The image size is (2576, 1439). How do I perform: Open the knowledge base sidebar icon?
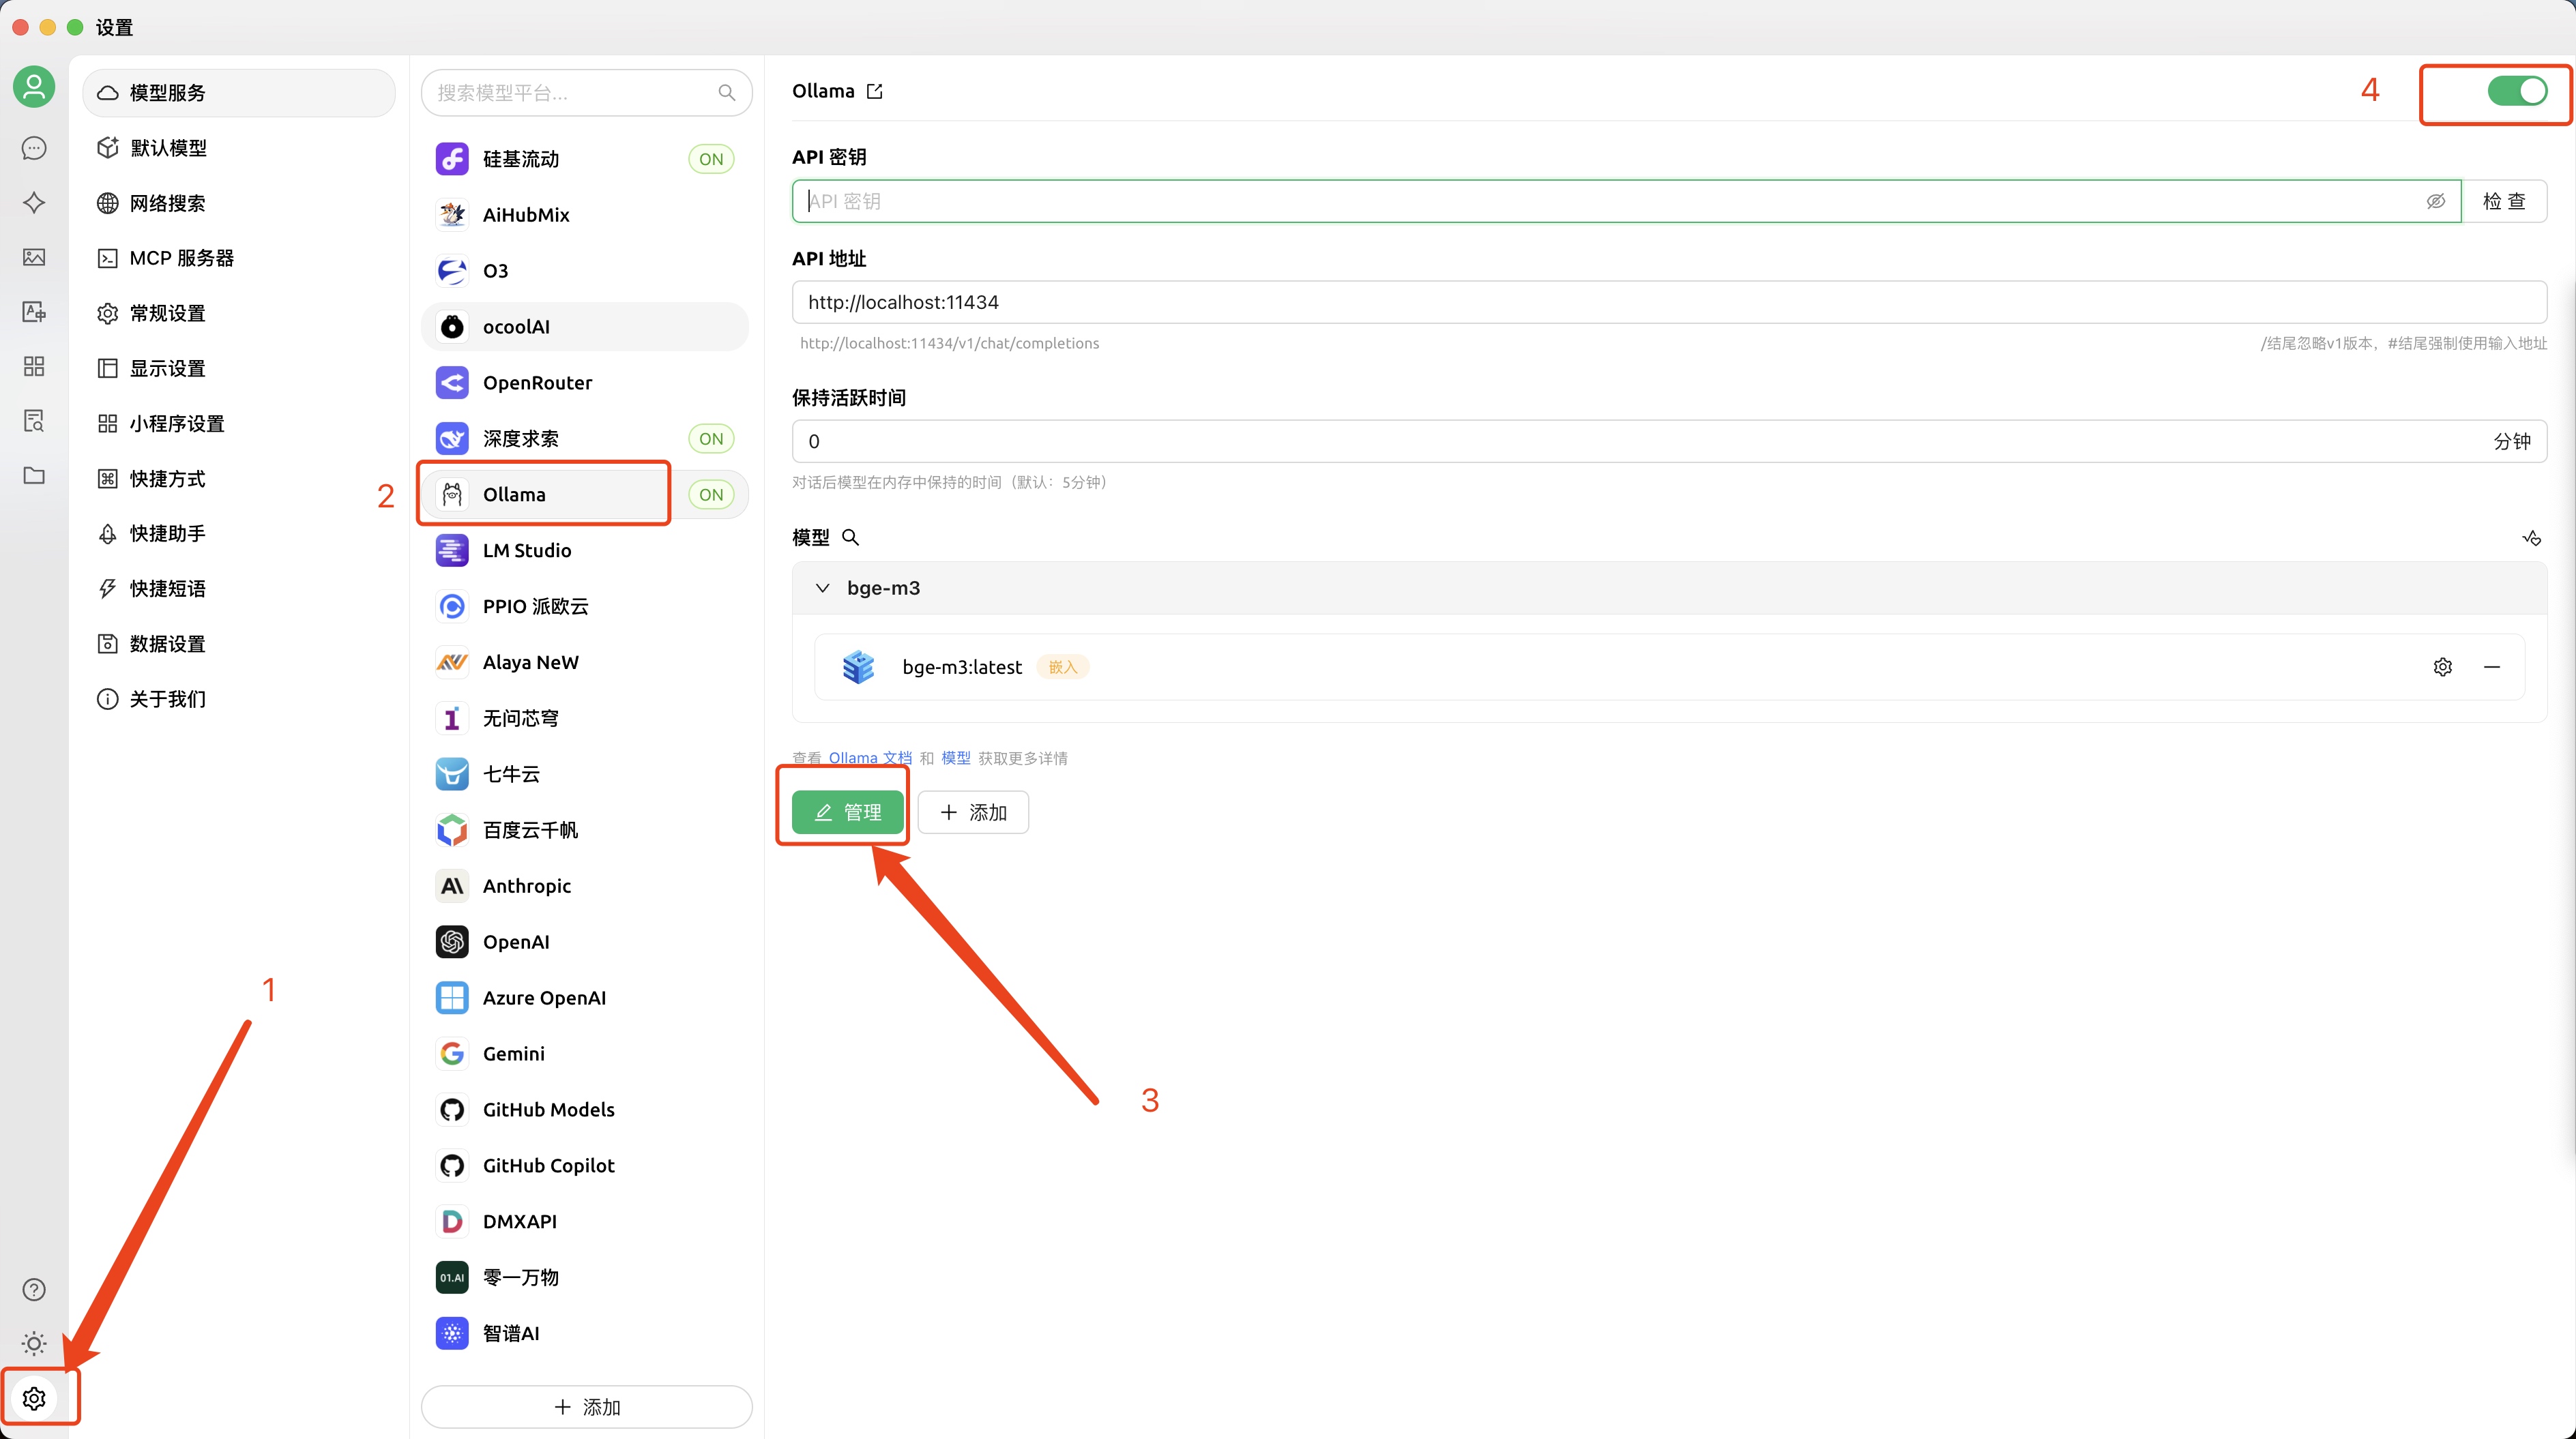pyautogui.click(x=34, y=421)
